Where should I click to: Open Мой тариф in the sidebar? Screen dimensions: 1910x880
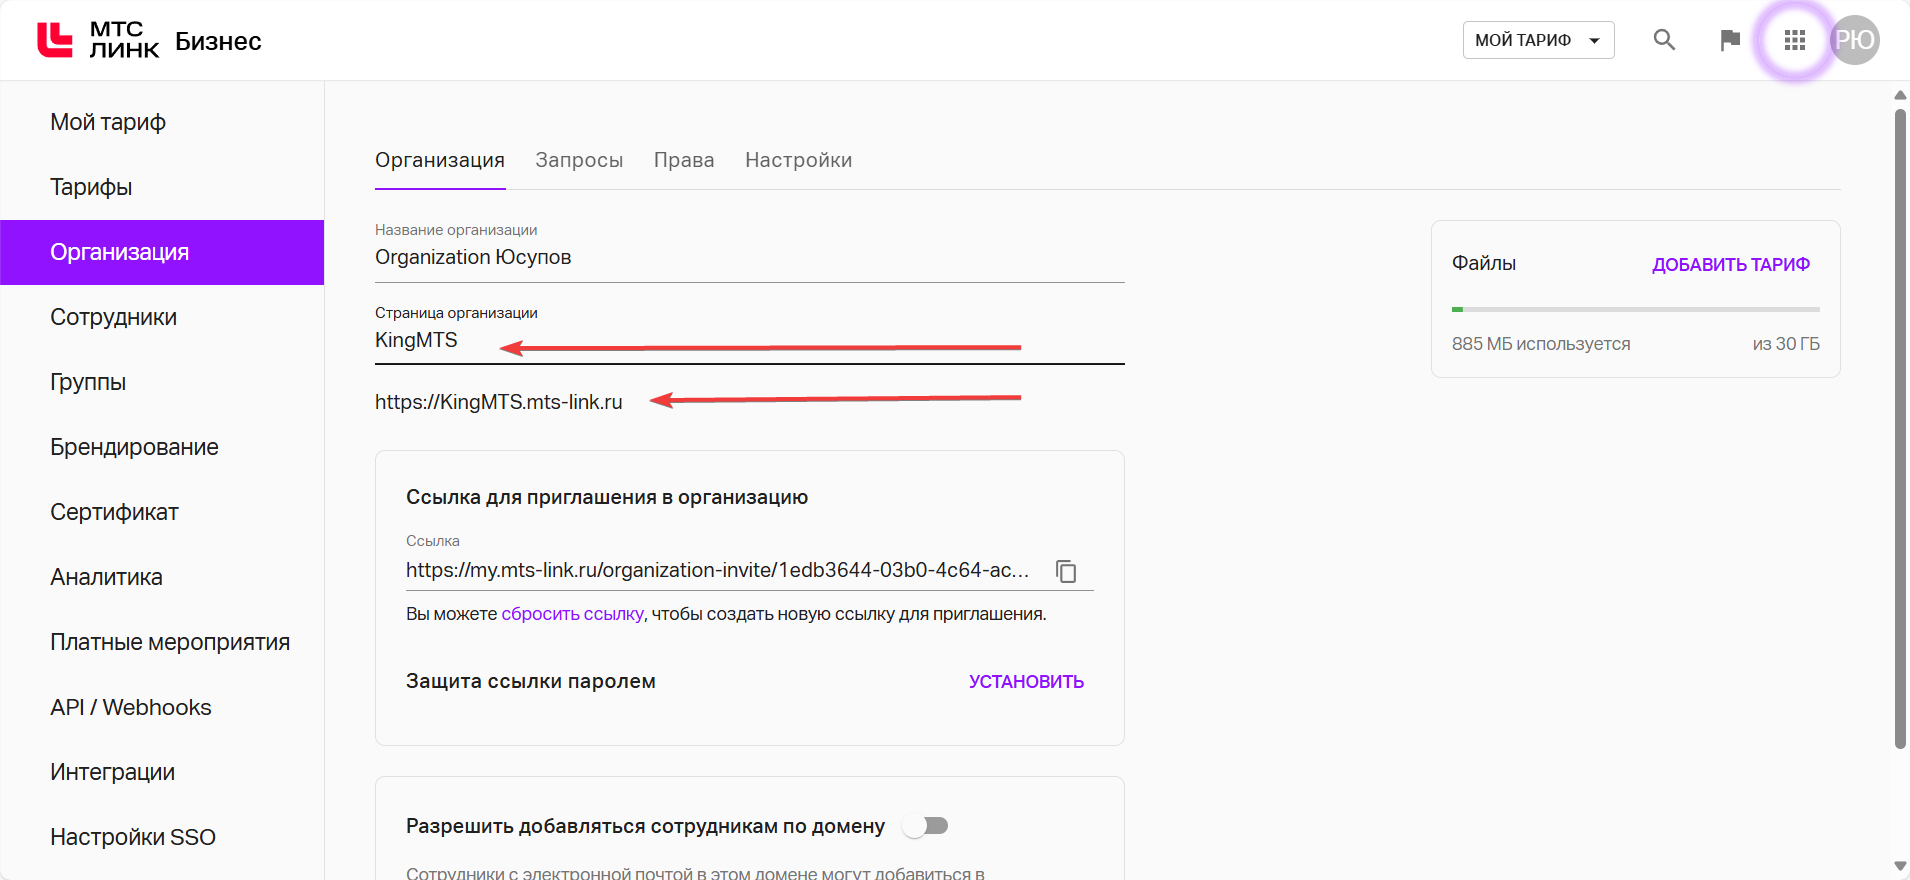pyautogui.click(x=162, y=122)
